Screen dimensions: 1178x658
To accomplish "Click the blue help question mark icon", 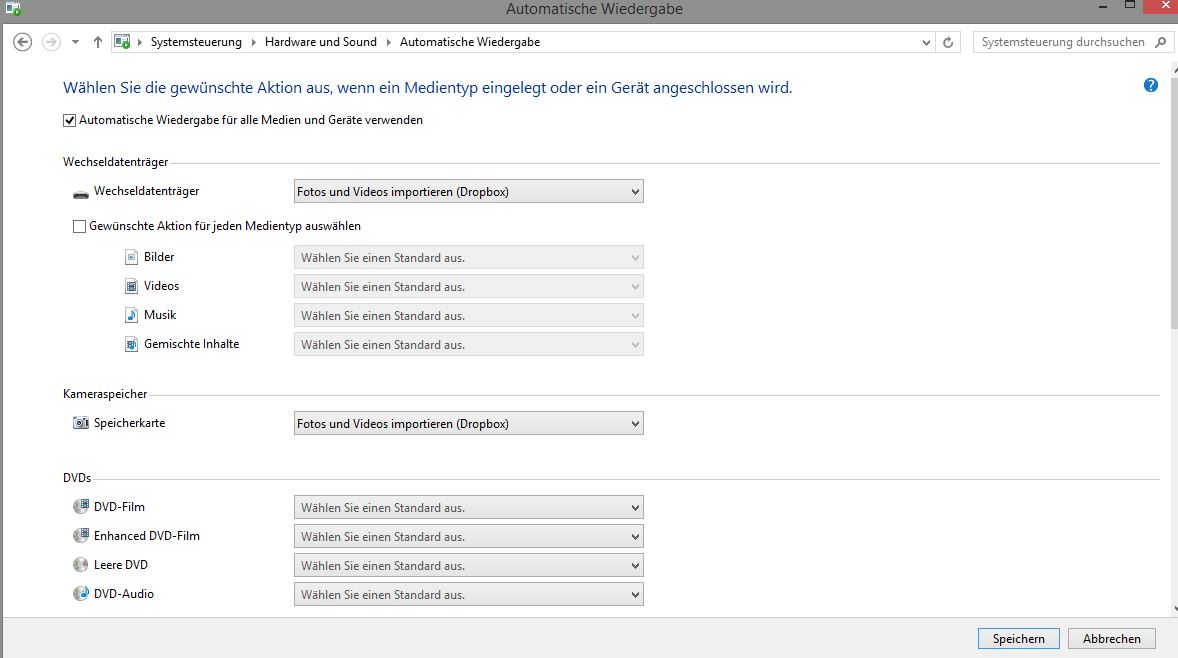I will click(1151, 86).
